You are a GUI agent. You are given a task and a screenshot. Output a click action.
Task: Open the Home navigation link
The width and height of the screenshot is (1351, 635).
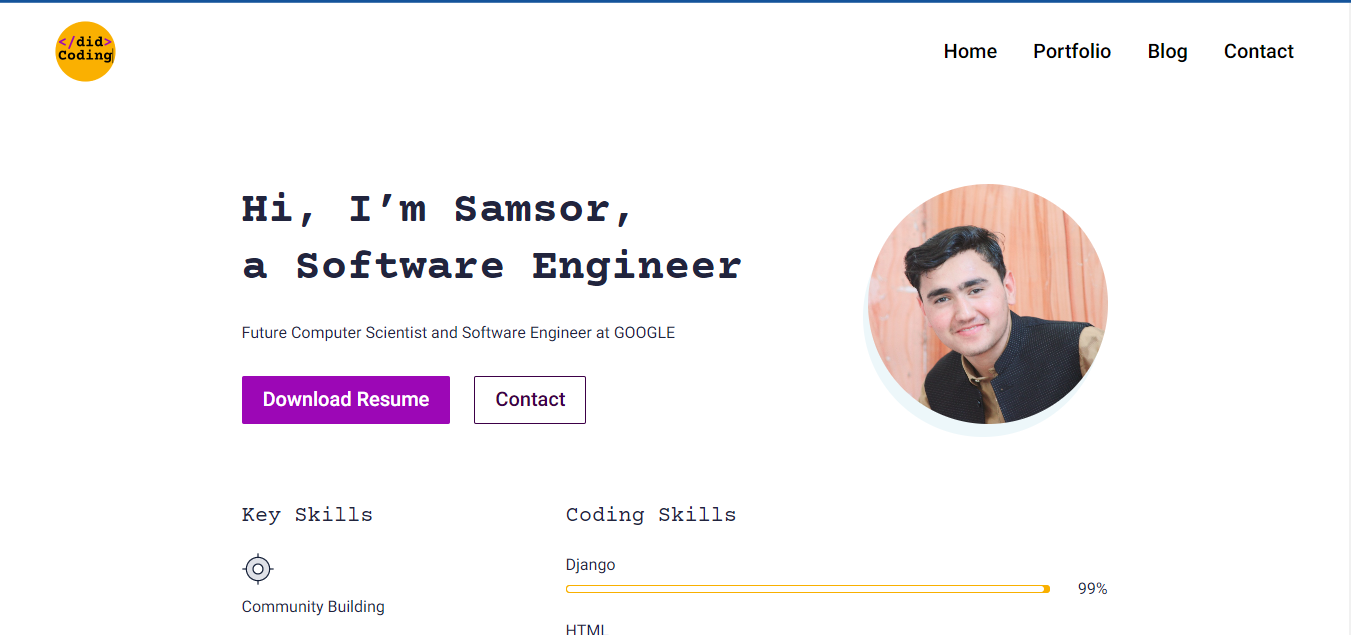pyautogui.click(x=969, y=51)
